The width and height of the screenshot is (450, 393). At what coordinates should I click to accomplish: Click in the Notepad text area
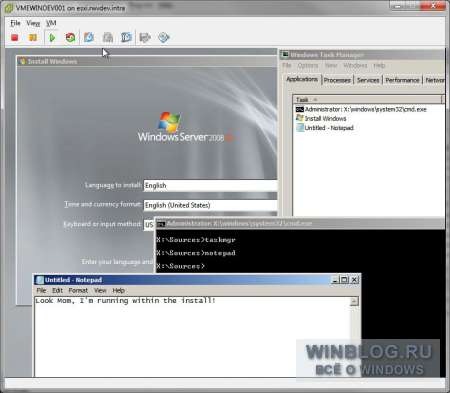(193, 337)
